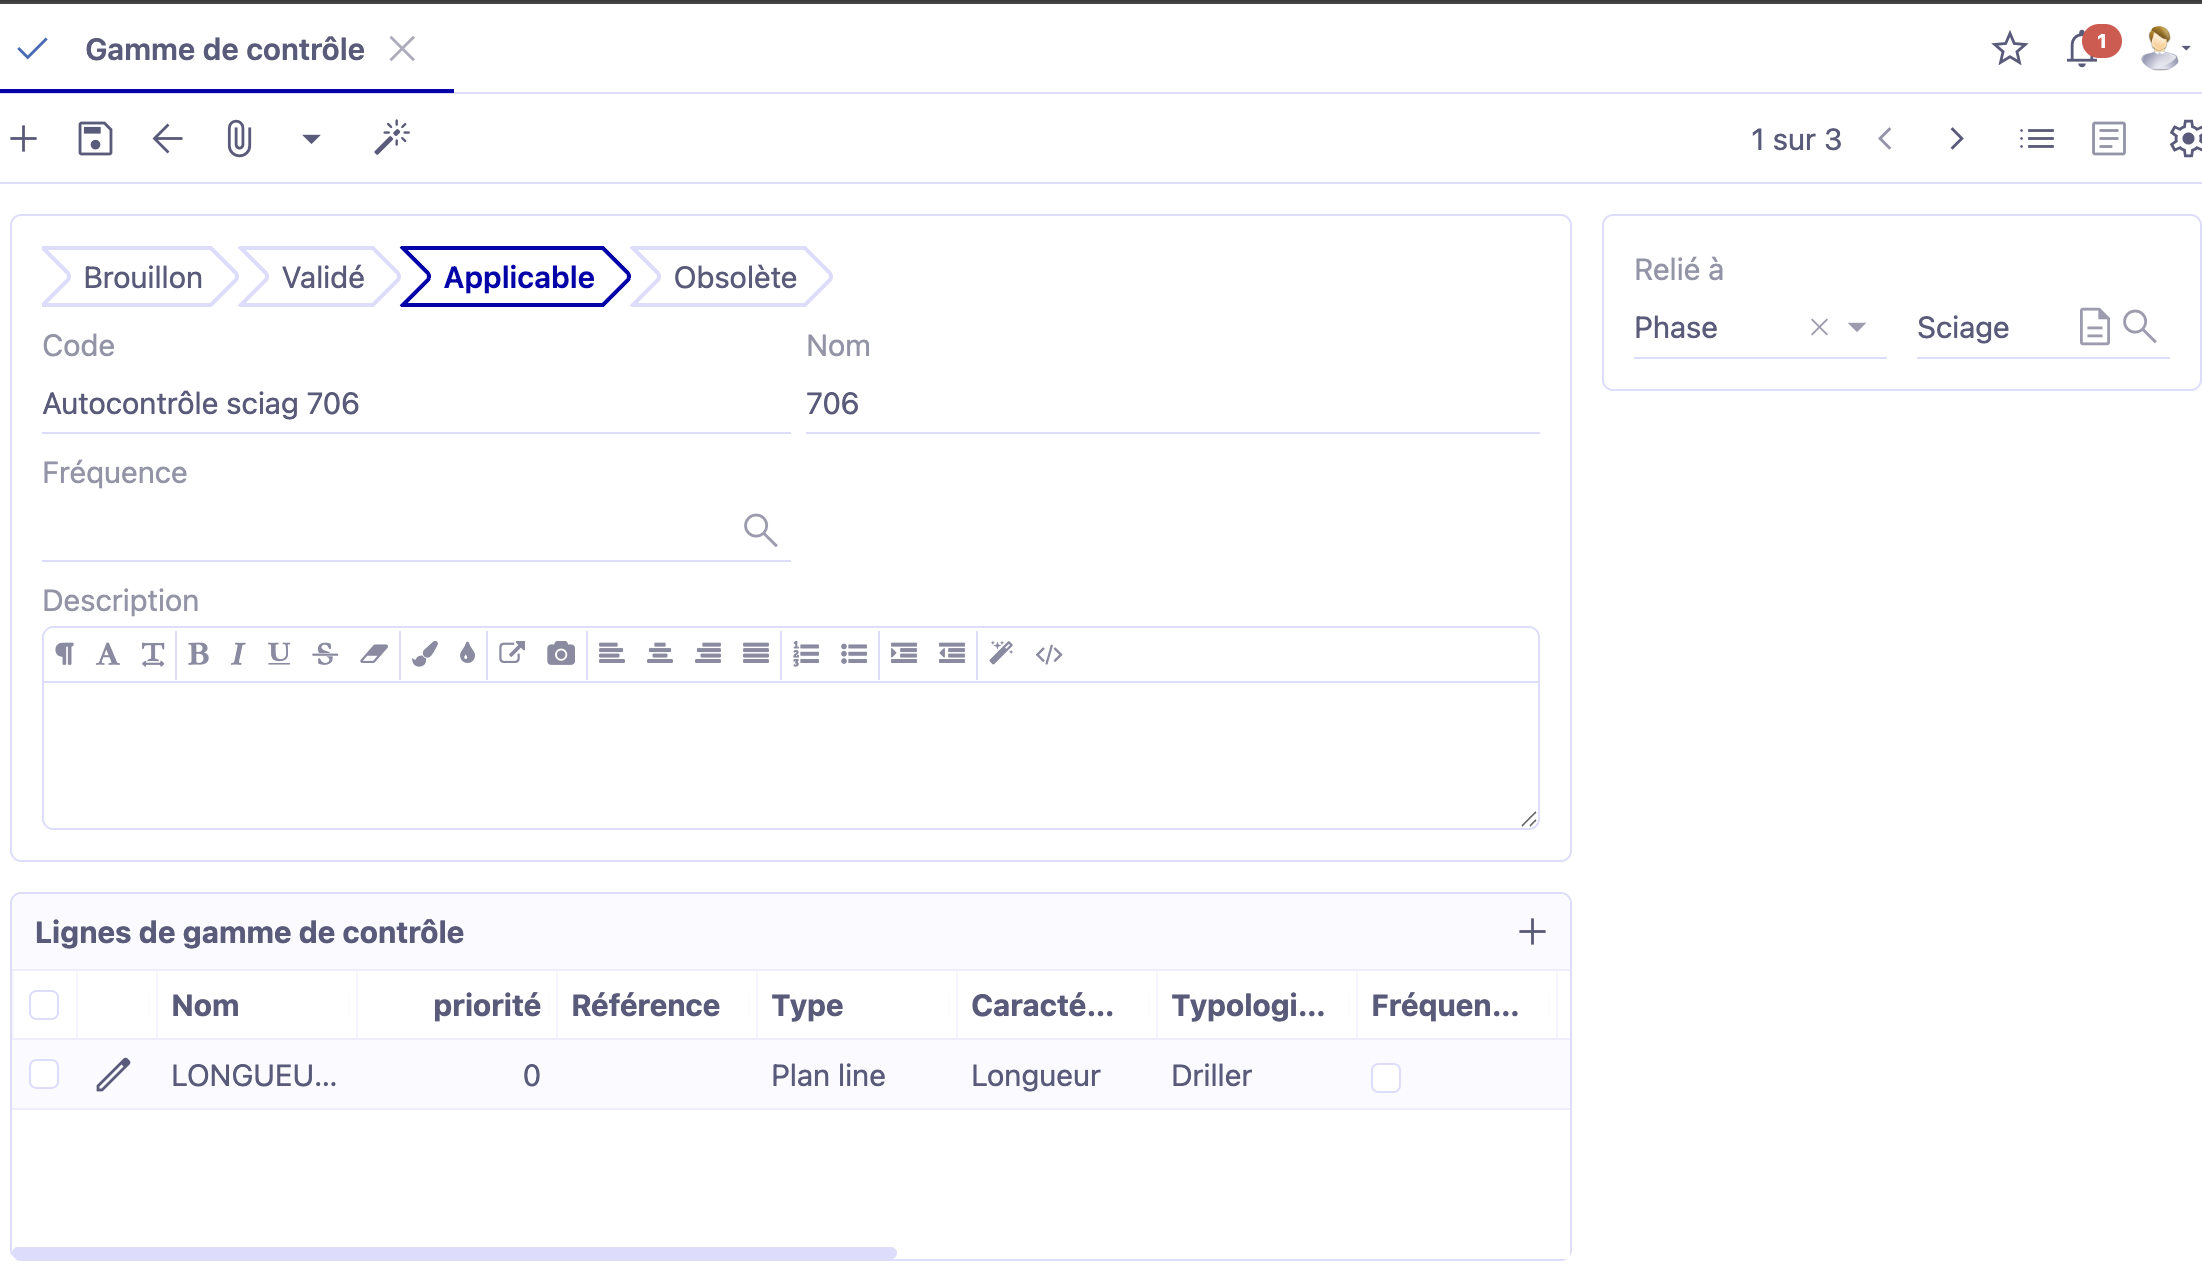Set status to Obsolète

[x=734, y=277]
